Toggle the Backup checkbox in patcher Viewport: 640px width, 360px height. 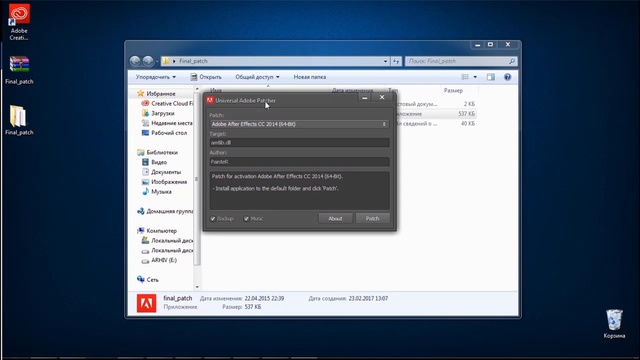(213, 219)
